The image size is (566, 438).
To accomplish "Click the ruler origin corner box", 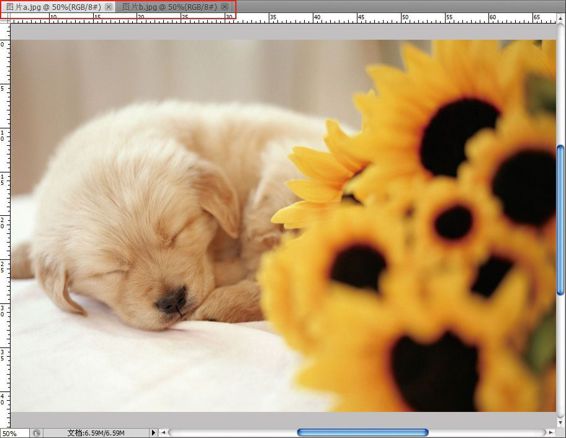I will click(5, 18).
